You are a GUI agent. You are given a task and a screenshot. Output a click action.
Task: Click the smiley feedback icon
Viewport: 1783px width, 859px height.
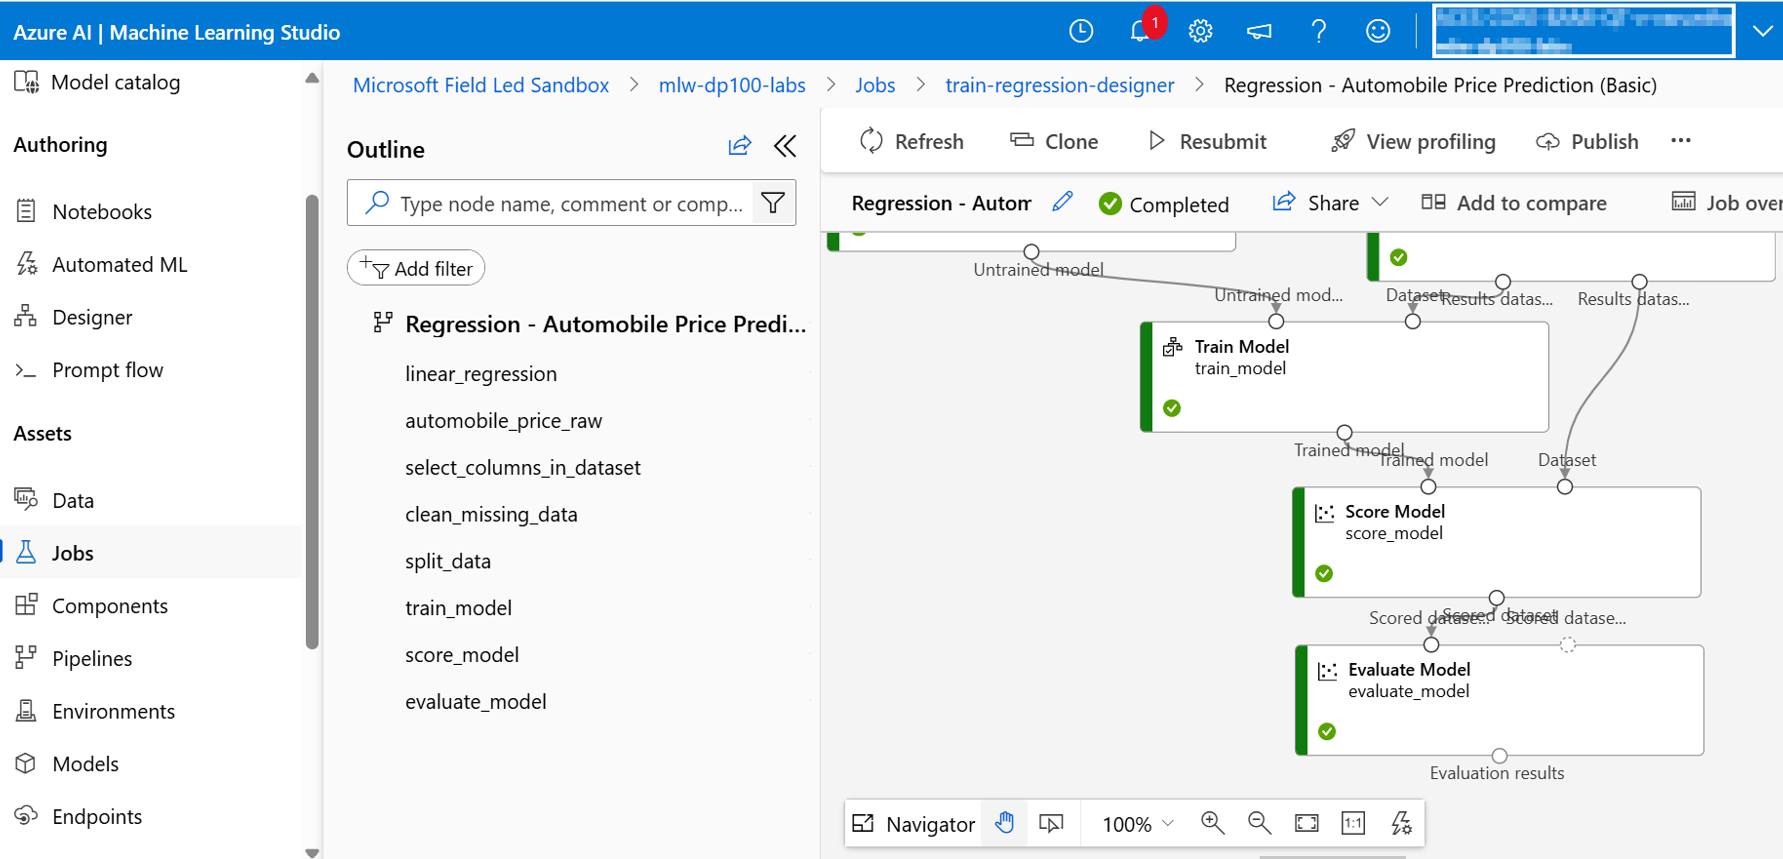(x=1378, y=31)
